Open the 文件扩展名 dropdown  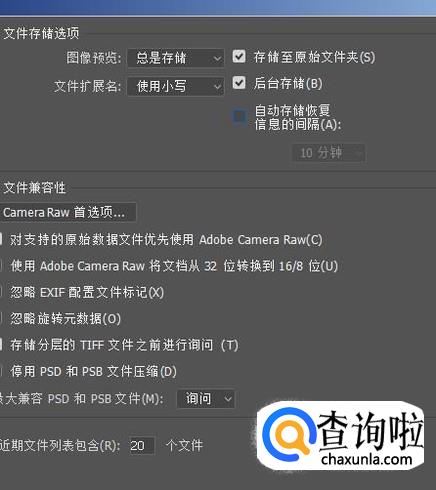pos(176,86)
